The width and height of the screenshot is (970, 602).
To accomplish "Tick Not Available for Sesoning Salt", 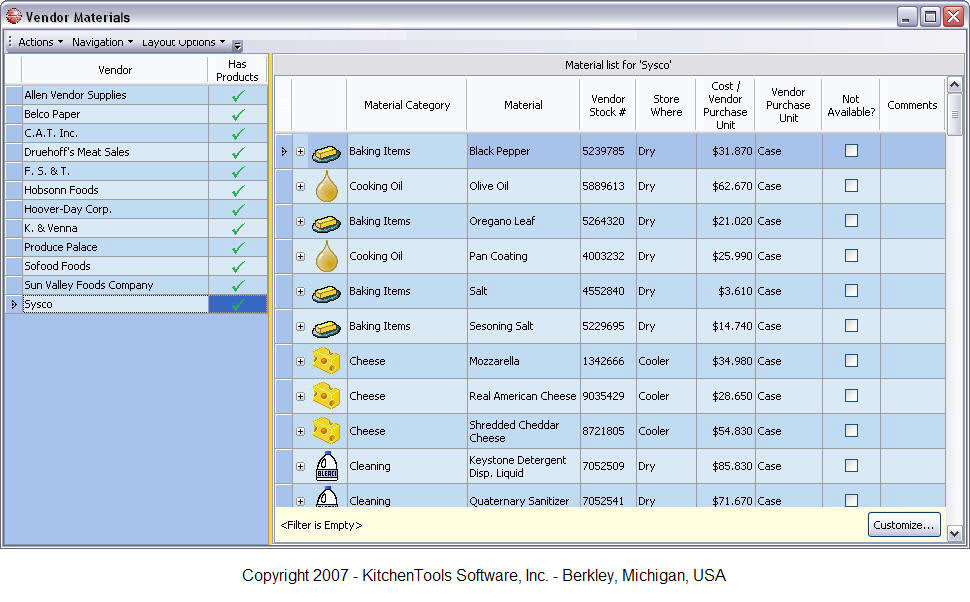I will point(851,325).
